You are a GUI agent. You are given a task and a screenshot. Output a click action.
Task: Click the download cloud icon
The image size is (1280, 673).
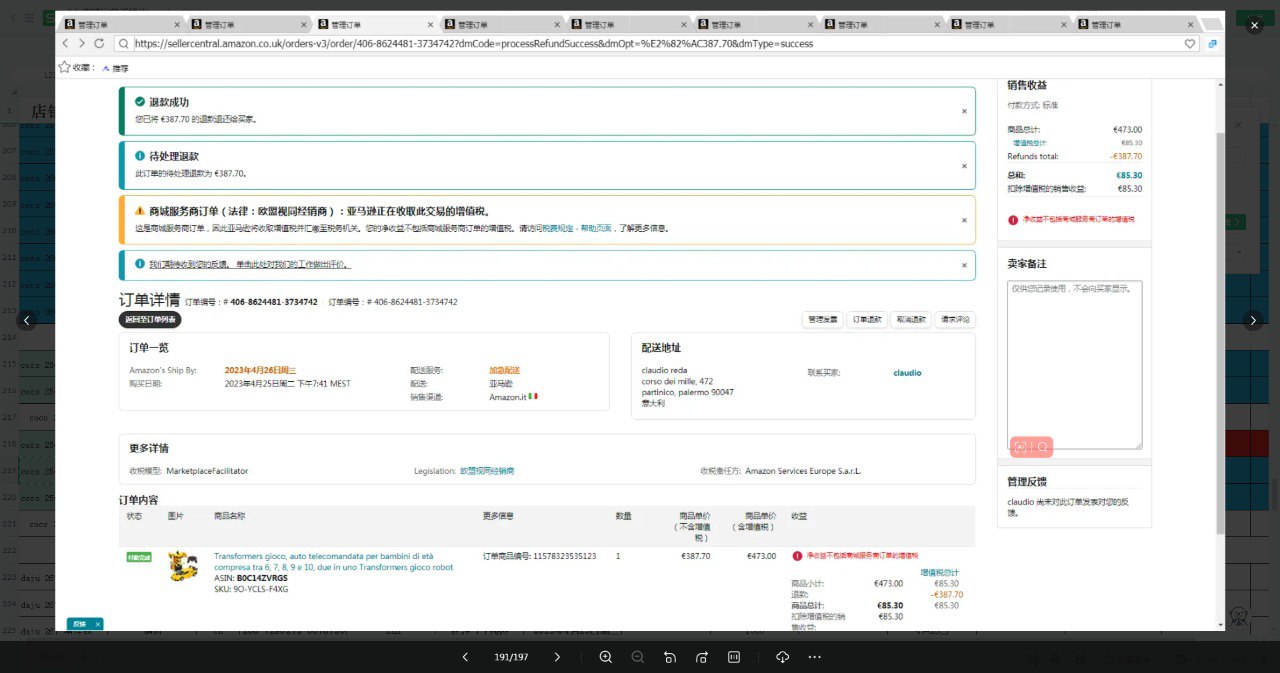[x=782, y=657]
